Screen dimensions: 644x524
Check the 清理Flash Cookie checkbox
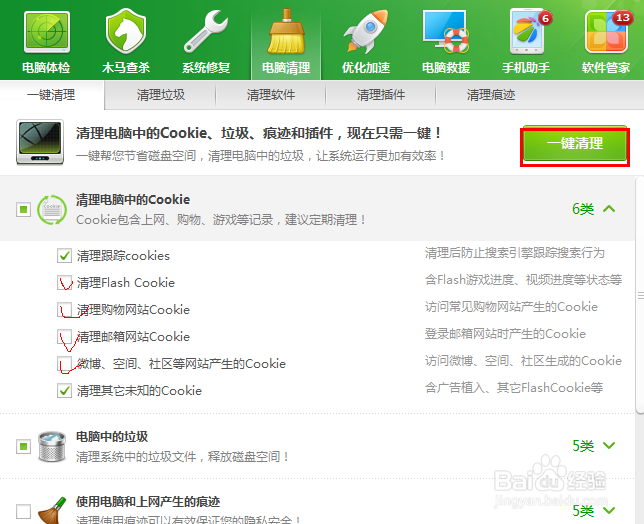pos(64,283)
